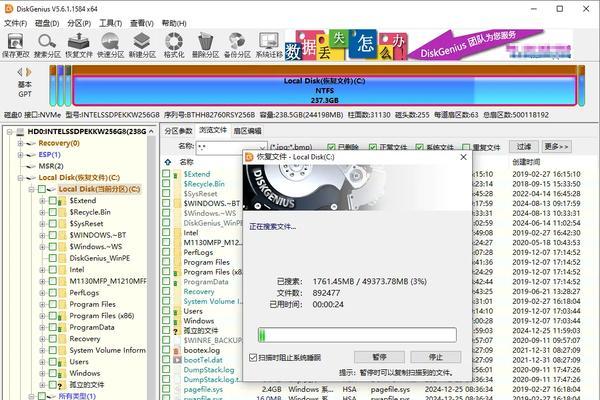Select the MSR(2) partition in tree
The width and height of the screenshot is (600, 400).
tap(51, 166)
